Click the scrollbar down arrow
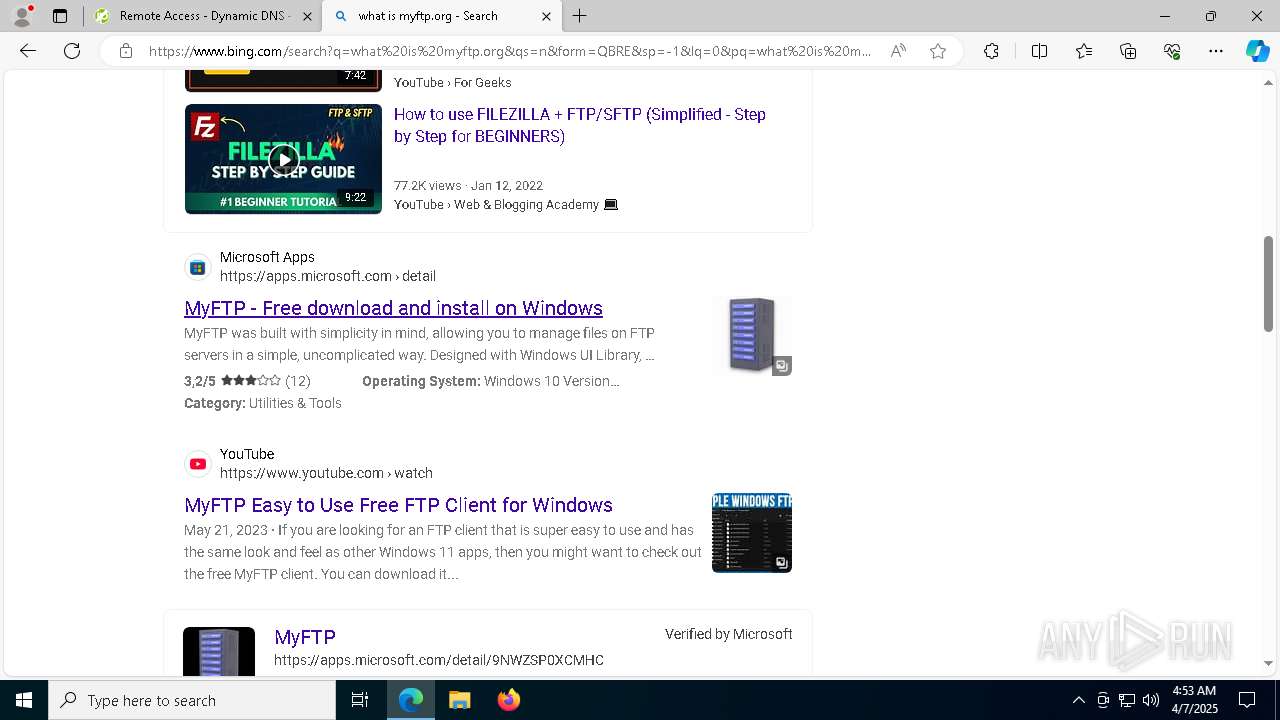The image size is (1280, 720). (1268, 663)
